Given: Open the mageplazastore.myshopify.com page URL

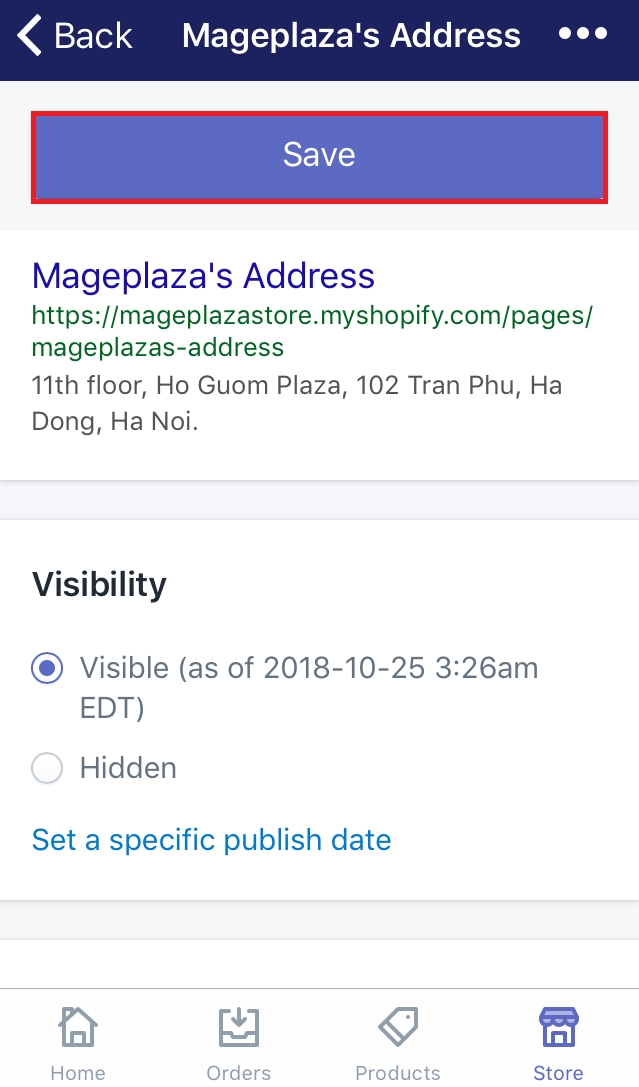Looking at the screenshot, I should [x=313, y=331].
